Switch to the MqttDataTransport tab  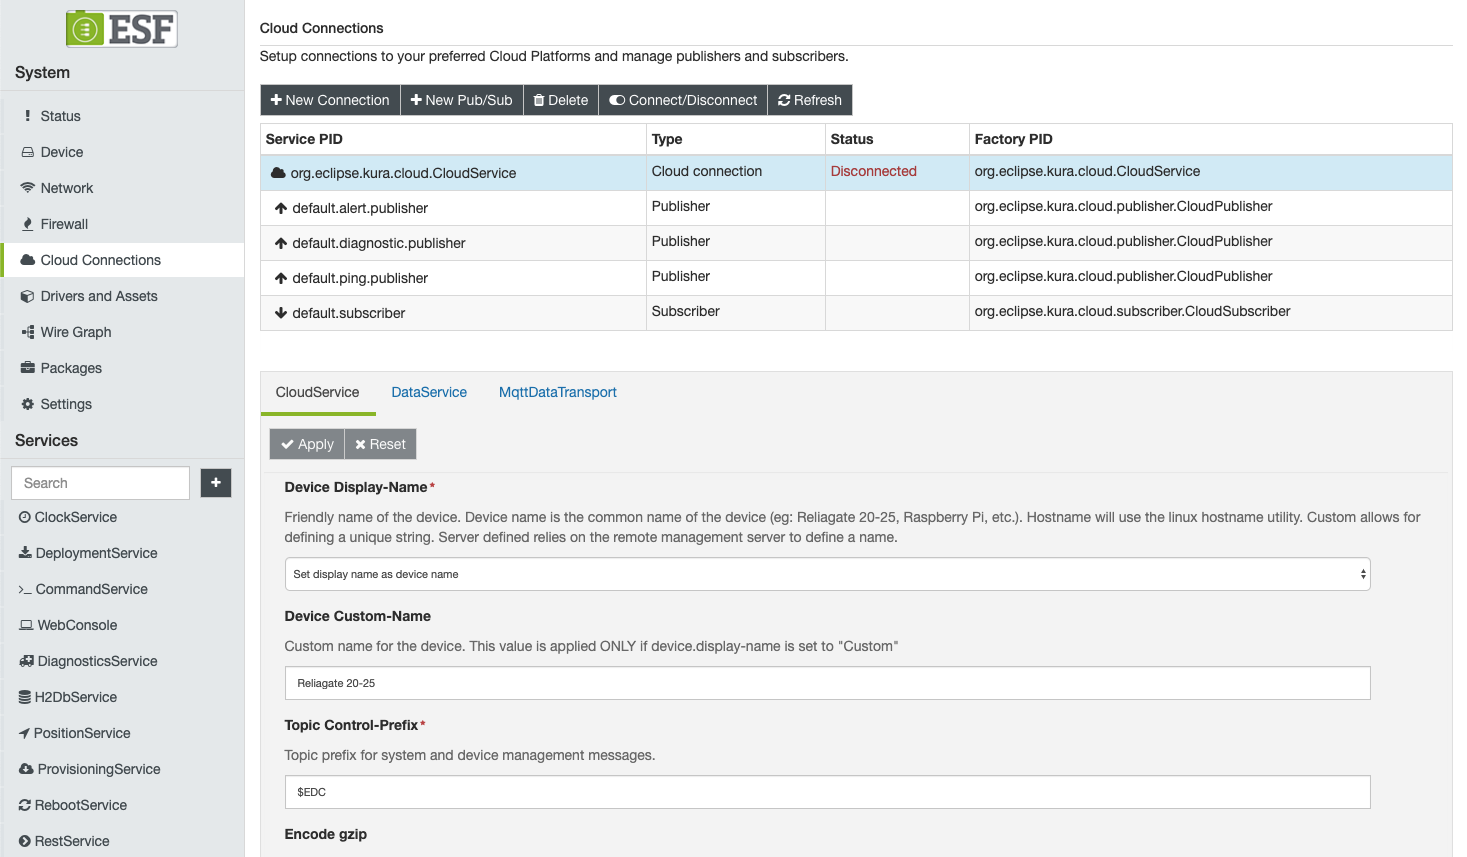point(558,392)
